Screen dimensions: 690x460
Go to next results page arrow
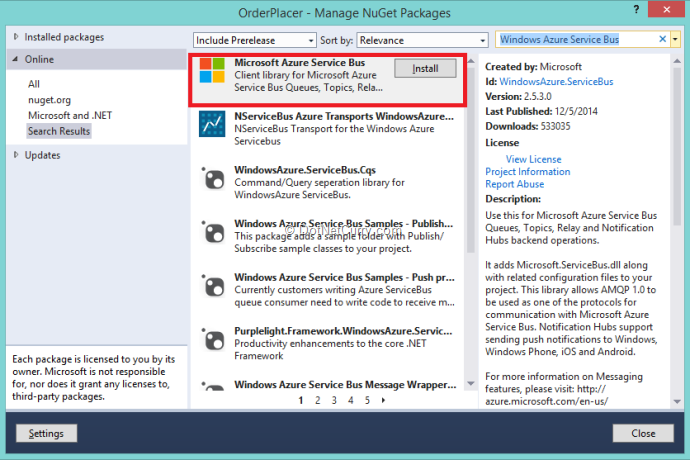383,400
